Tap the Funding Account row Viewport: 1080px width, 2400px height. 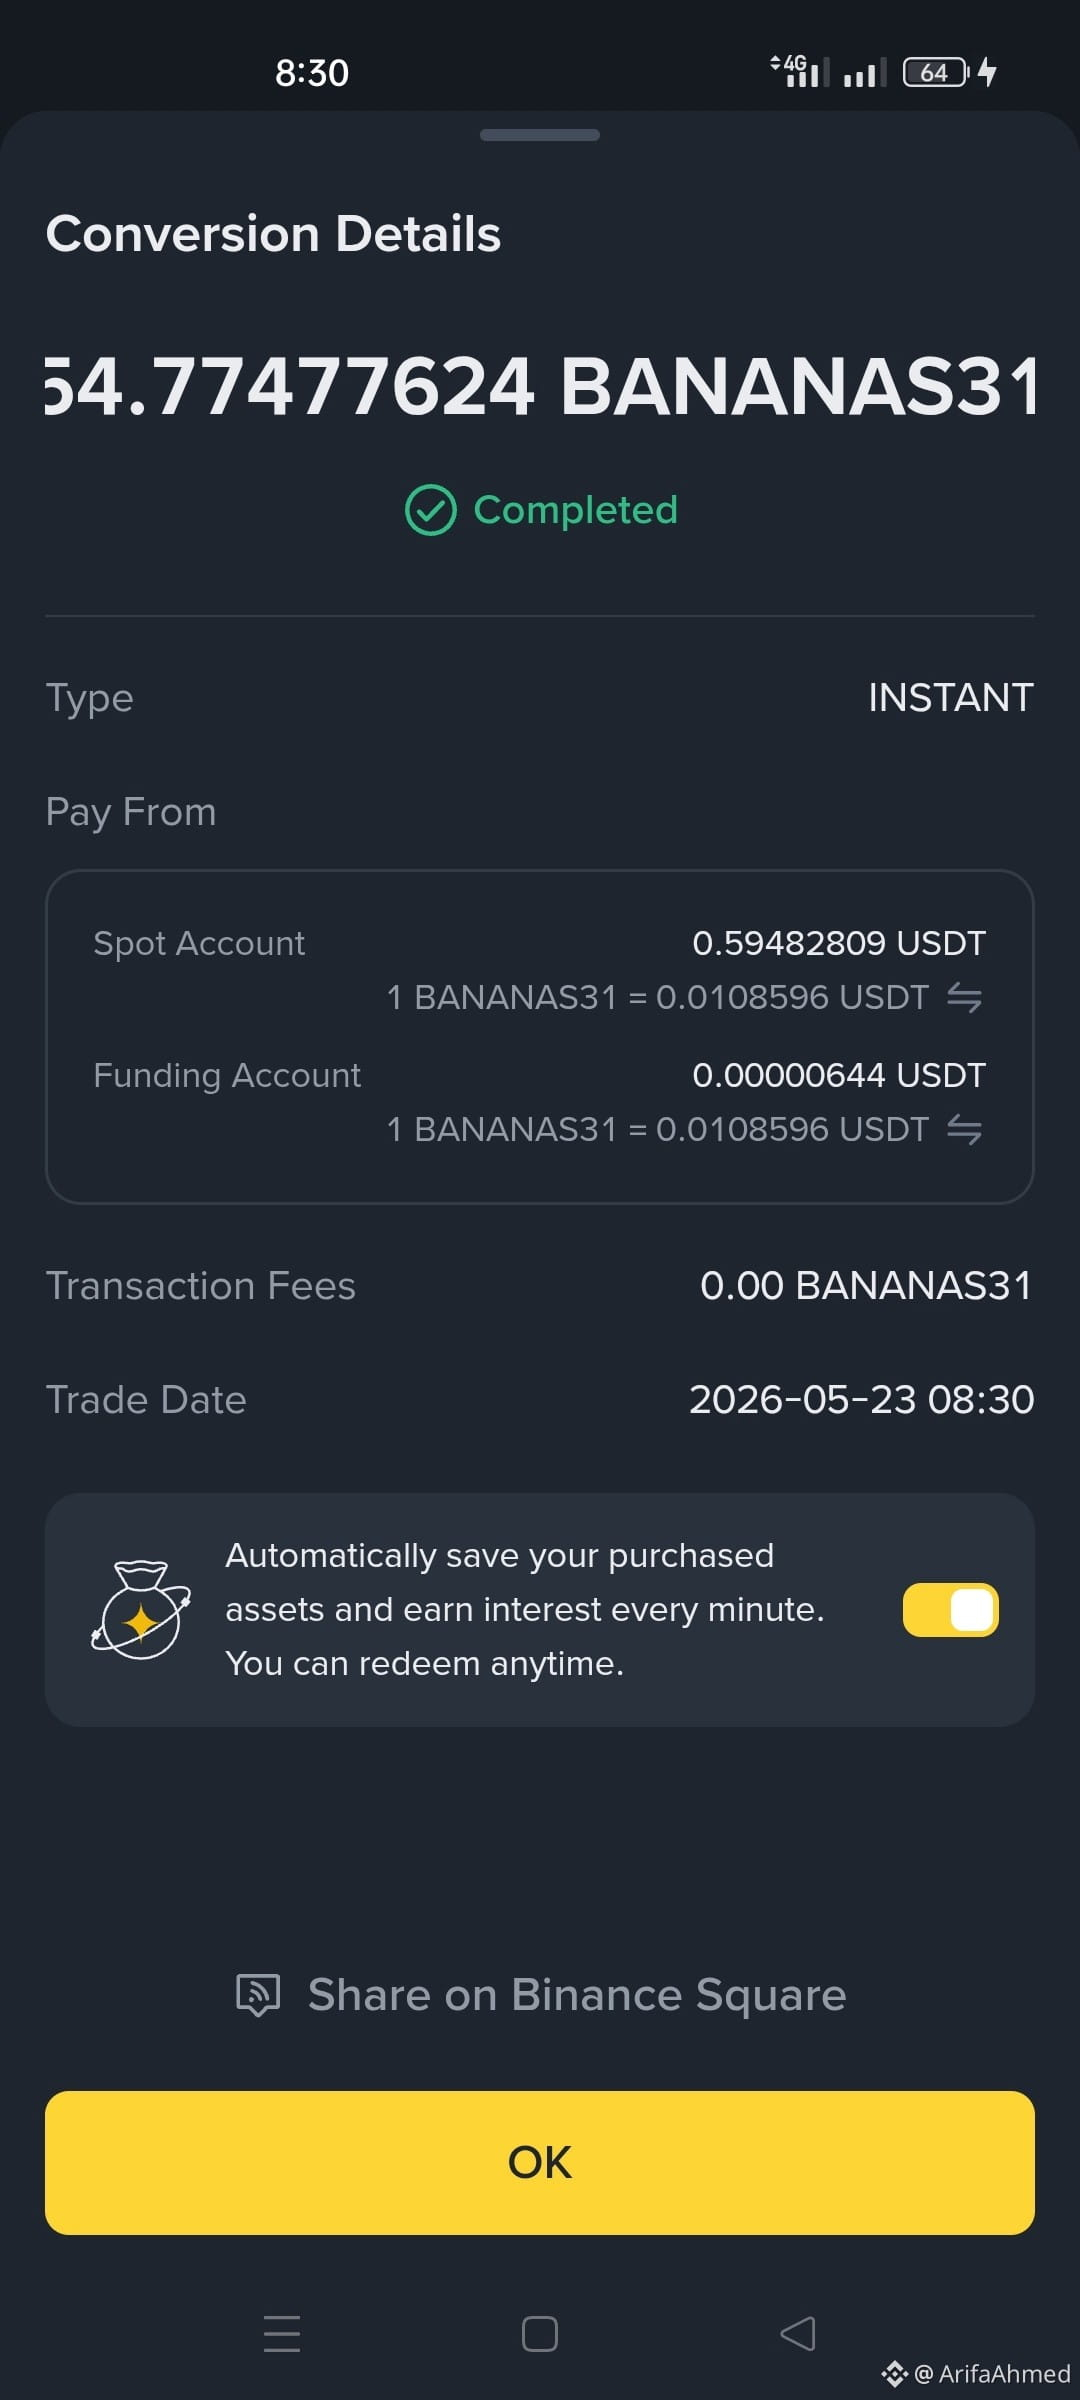click(540, 1101)
